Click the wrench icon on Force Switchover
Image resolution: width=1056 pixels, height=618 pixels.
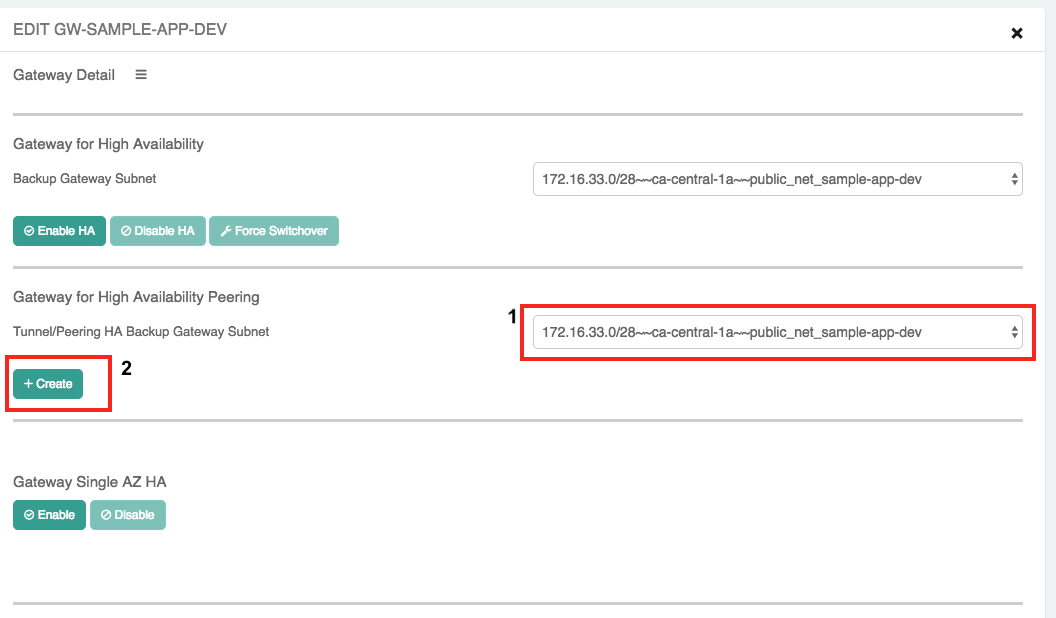click(225, 231)
